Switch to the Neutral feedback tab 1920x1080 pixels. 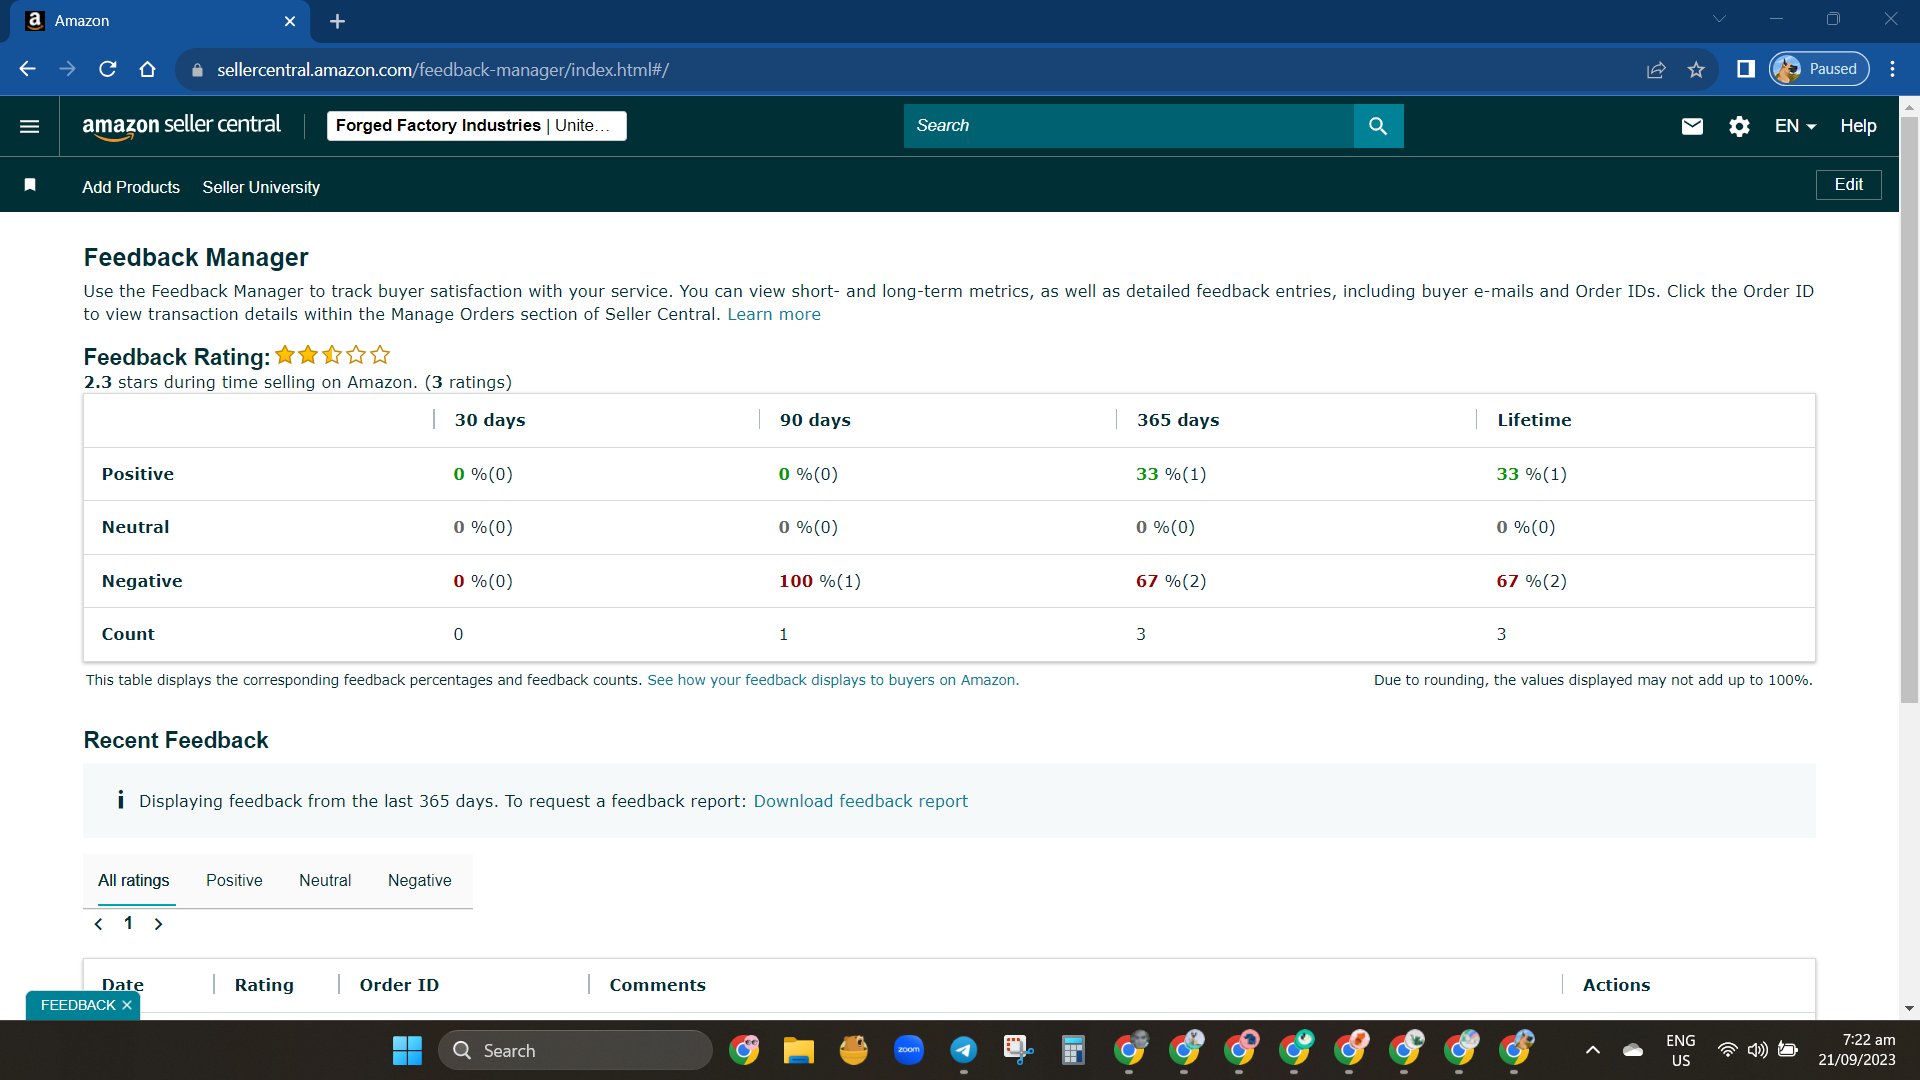click(325, 881)
